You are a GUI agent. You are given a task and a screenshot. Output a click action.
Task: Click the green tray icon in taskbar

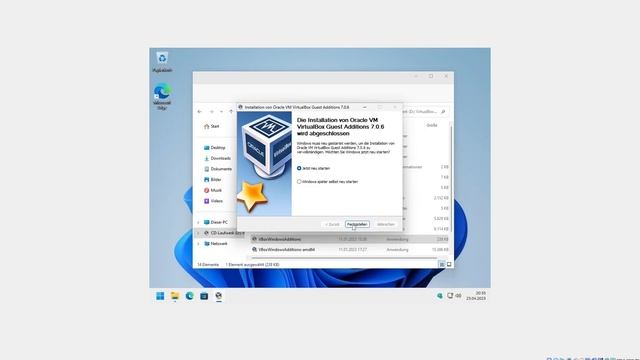click(440, 296)
